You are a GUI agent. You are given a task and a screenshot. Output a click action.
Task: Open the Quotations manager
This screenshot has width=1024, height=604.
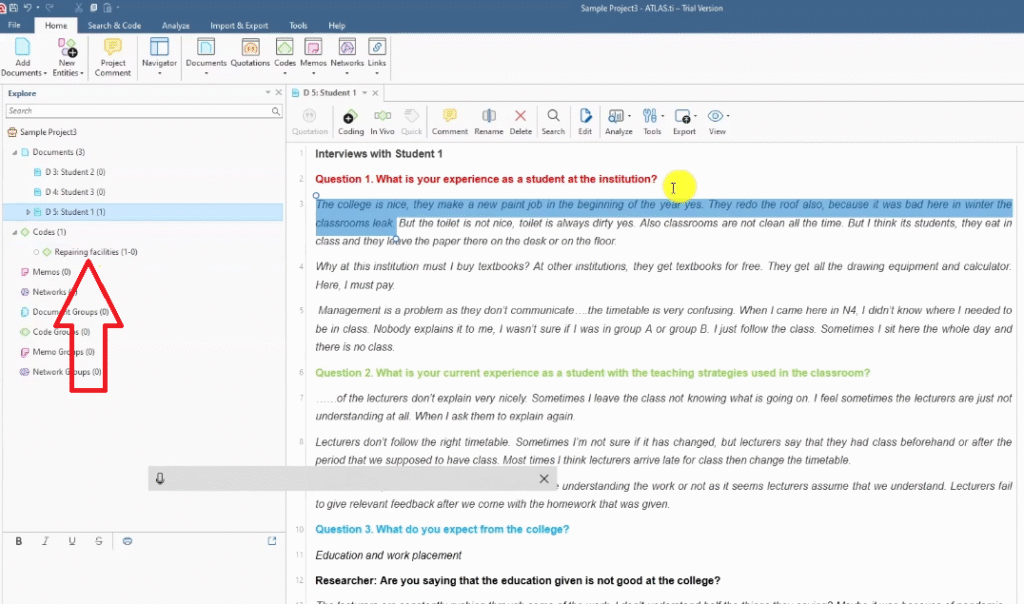pos(250,55)
